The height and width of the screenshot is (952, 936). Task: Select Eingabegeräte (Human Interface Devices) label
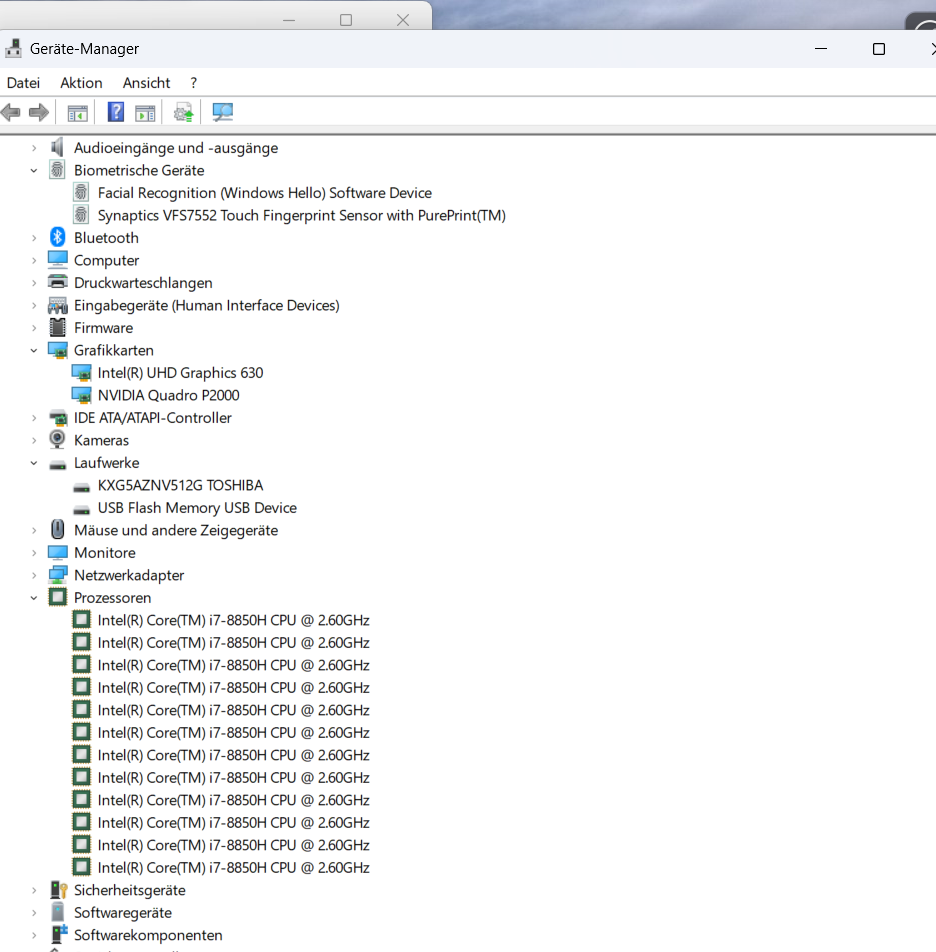(x=206, y=305)
